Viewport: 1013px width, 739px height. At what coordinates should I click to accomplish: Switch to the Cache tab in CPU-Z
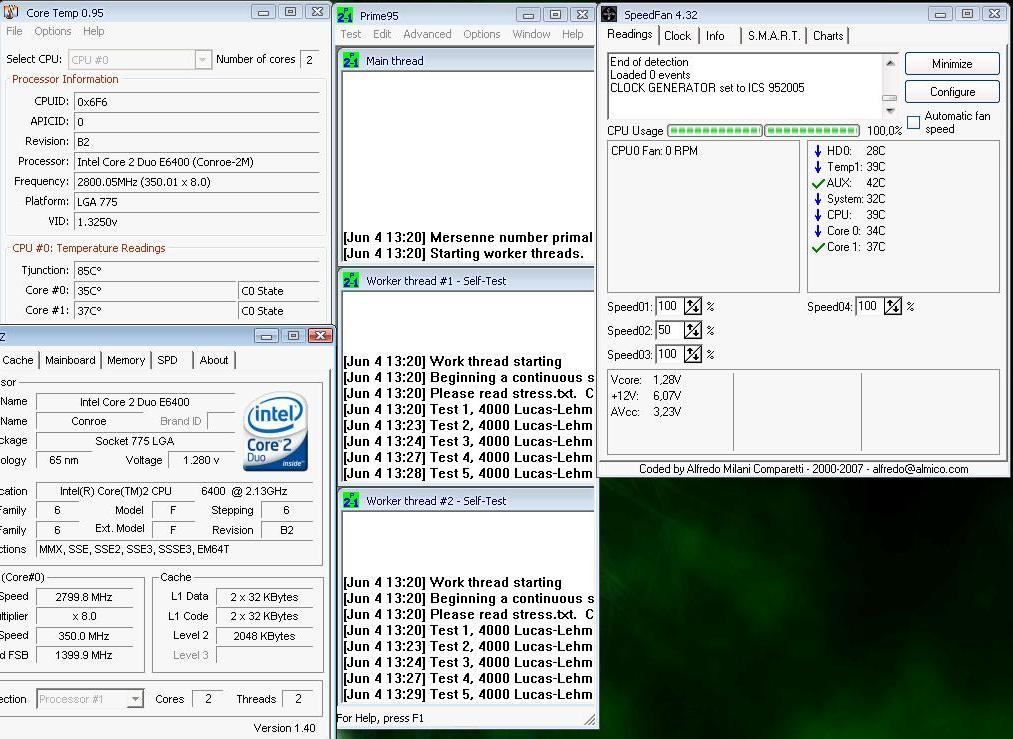pos(18,360)
